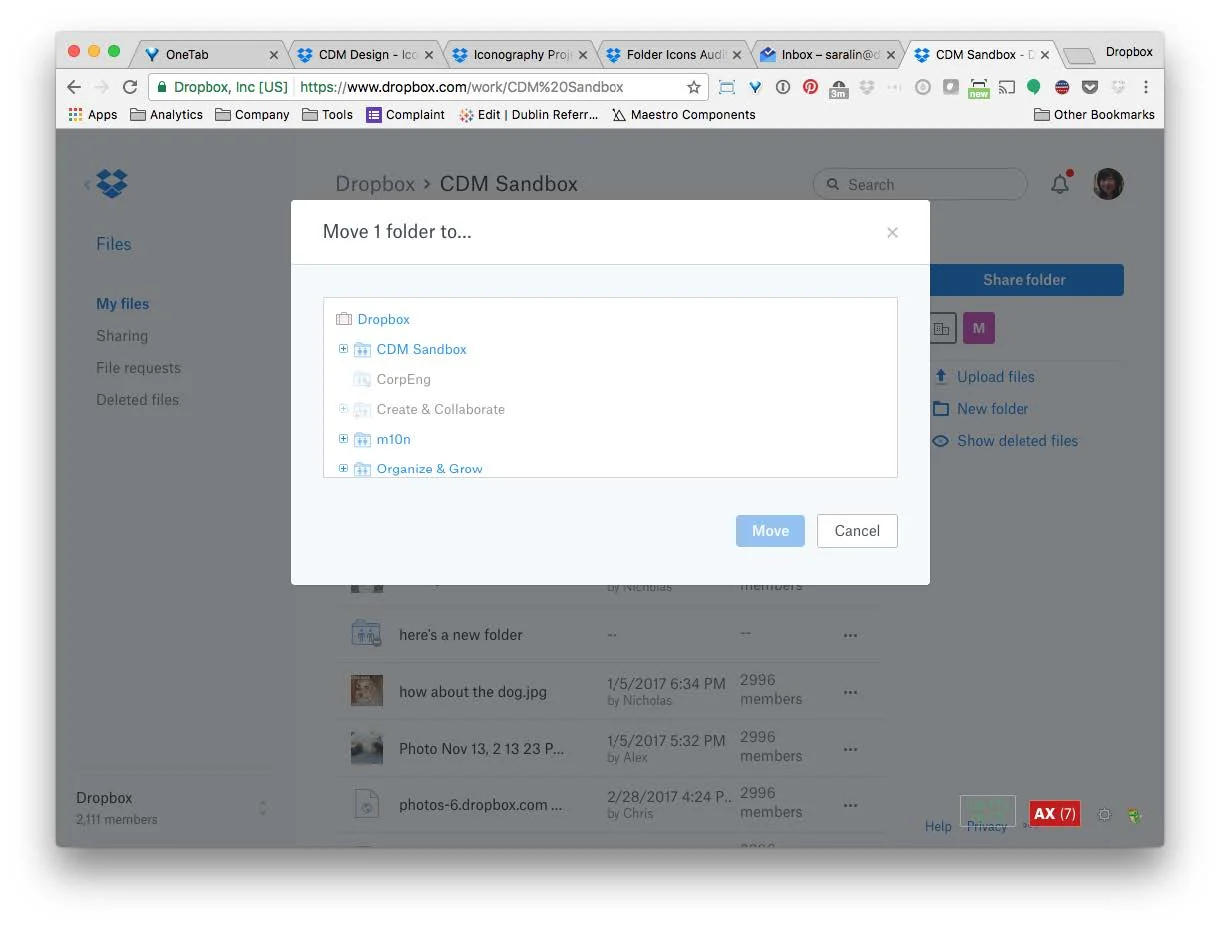
Task: Open options for how about the dog.jpg
Action: 850,692
